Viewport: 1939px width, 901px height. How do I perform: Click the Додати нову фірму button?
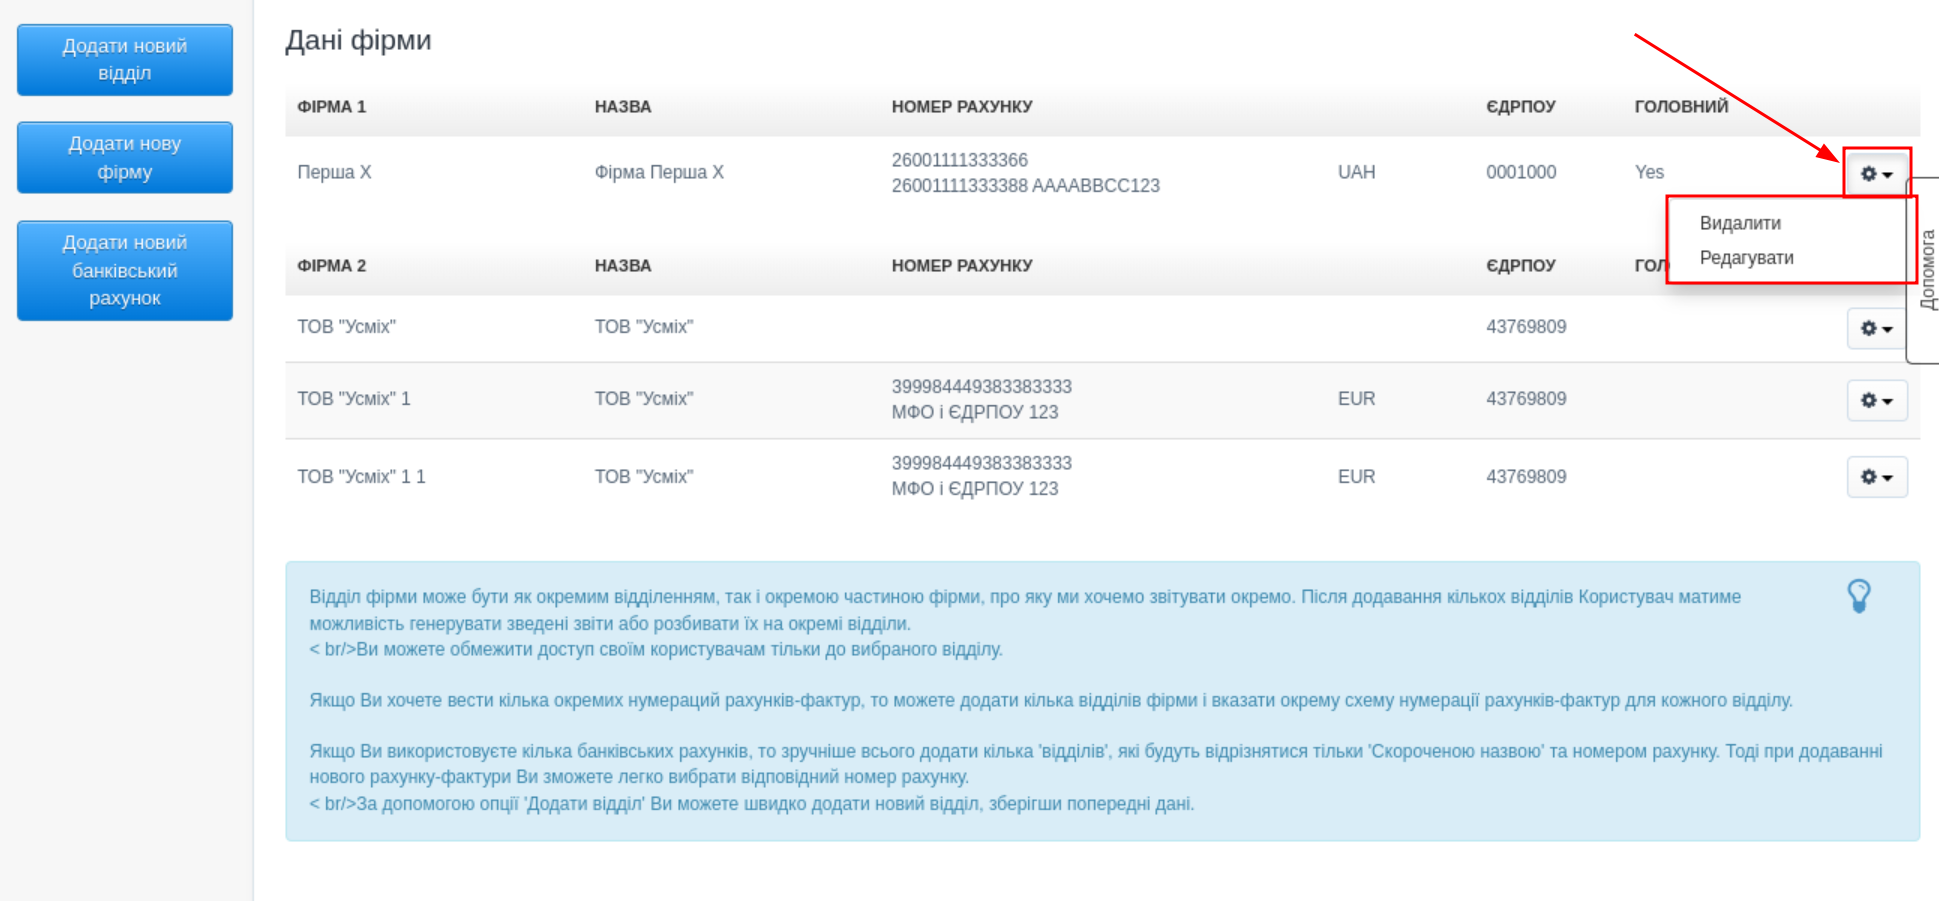point(125,157)
